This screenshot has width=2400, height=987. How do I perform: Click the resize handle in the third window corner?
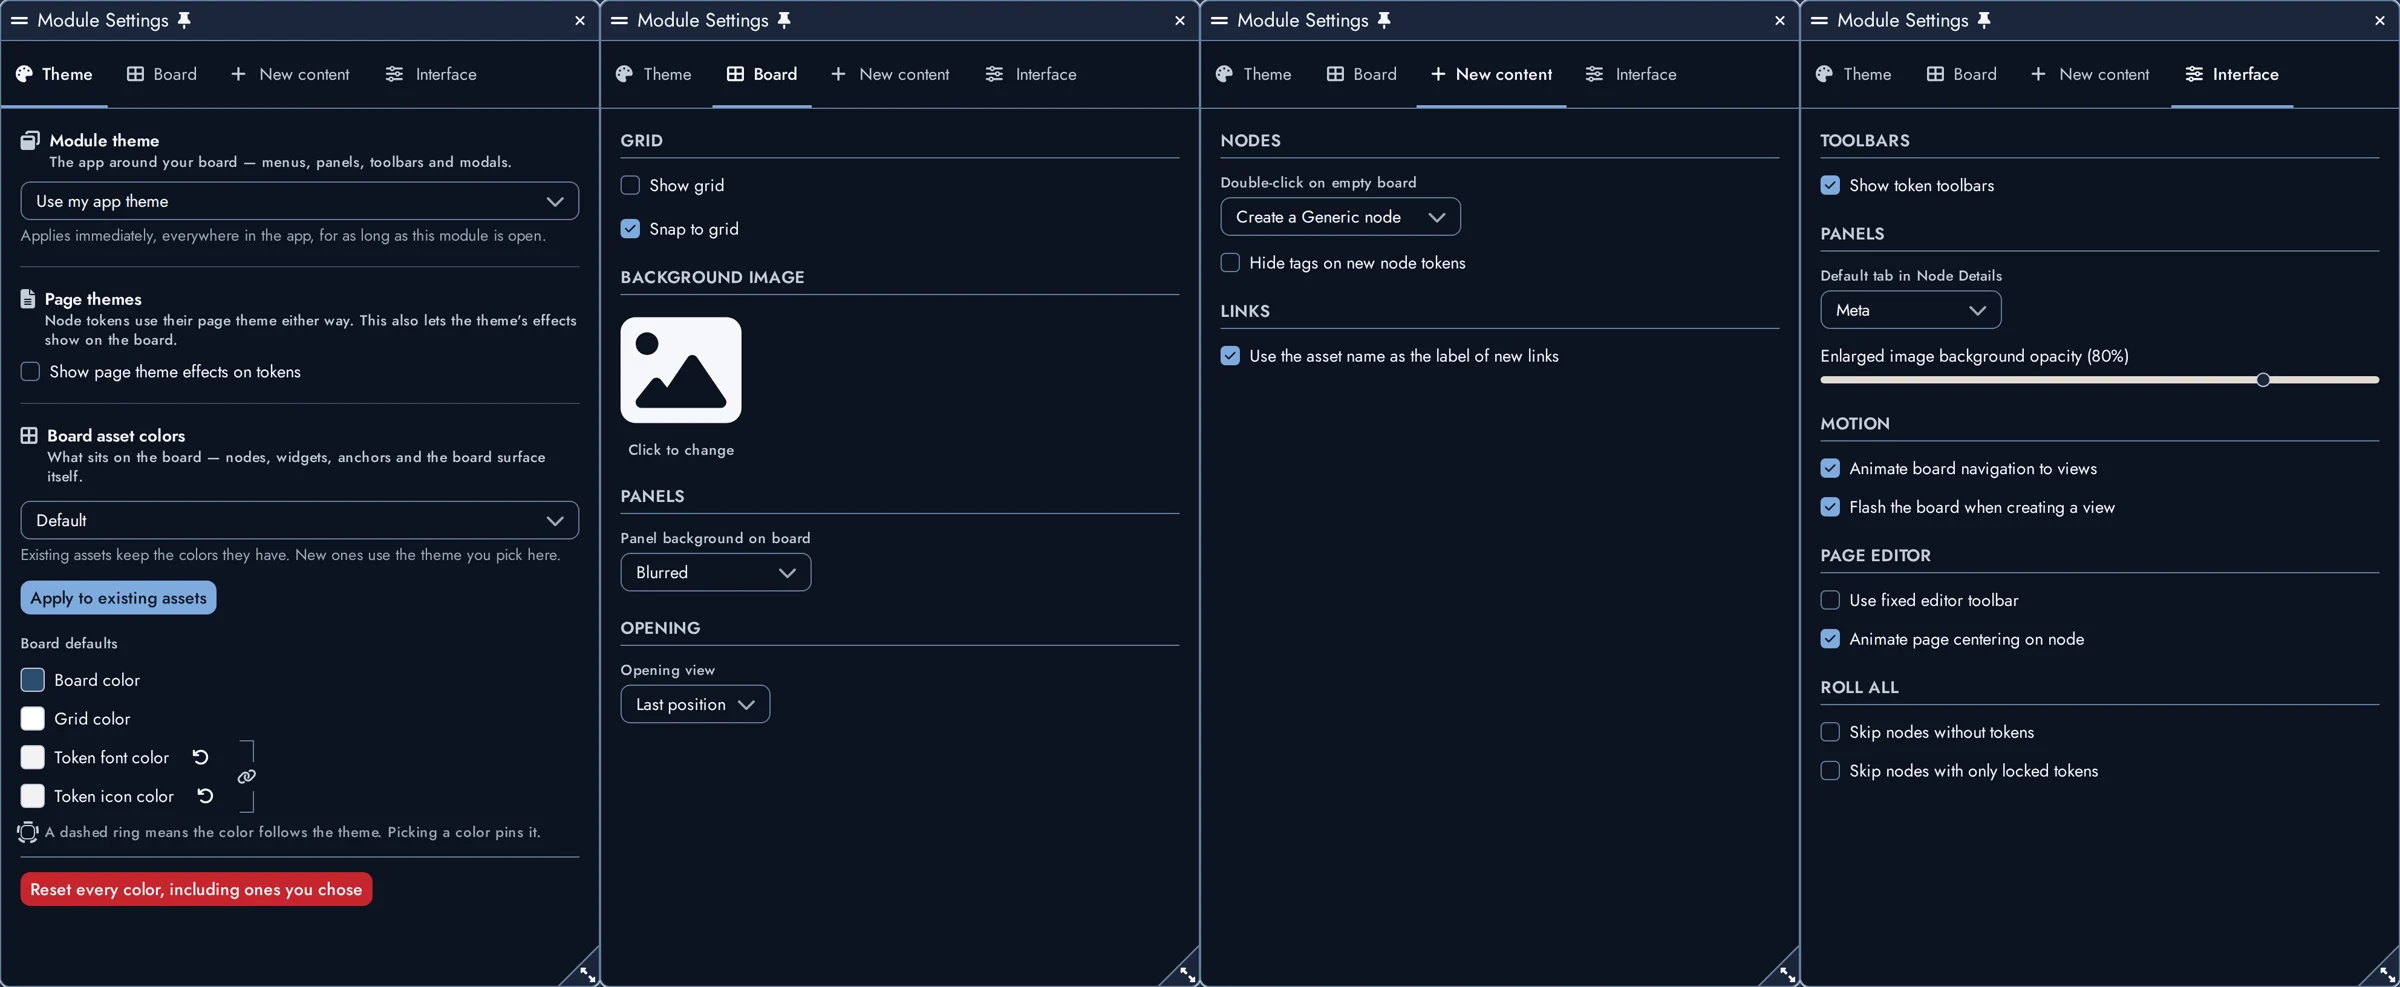point(1787,974)
